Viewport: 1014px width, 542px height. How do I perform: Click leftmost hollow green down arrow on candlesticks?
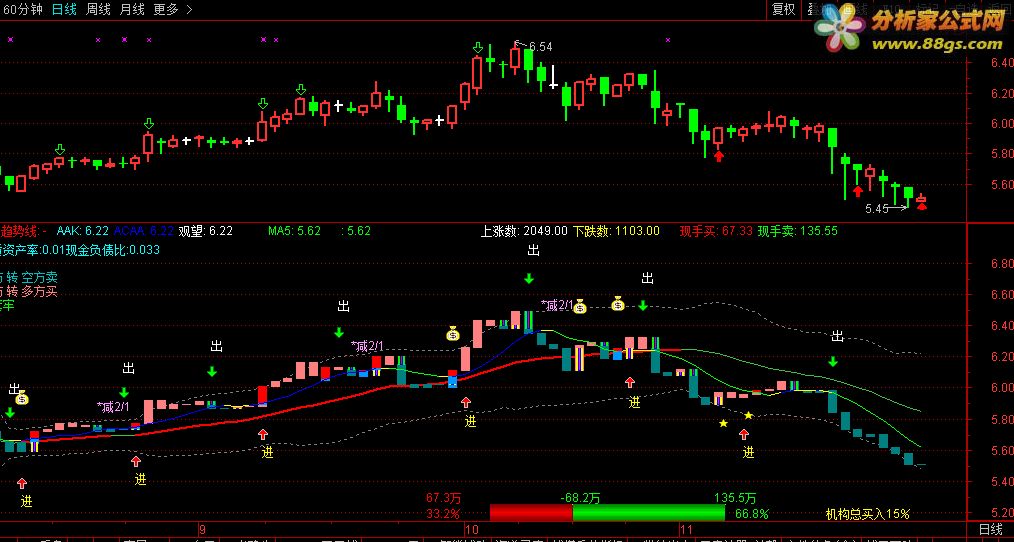[59, 150]
